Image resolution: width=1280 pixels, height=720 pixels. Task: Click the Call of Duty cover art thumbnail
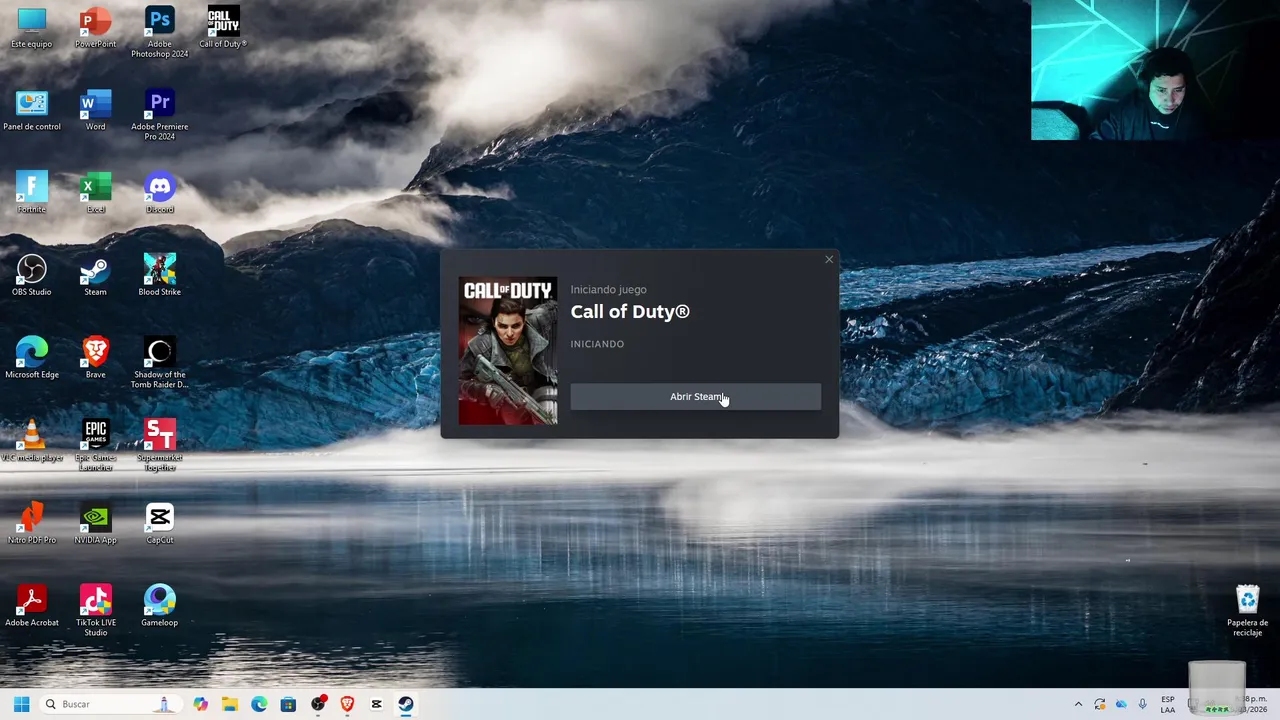508,351
